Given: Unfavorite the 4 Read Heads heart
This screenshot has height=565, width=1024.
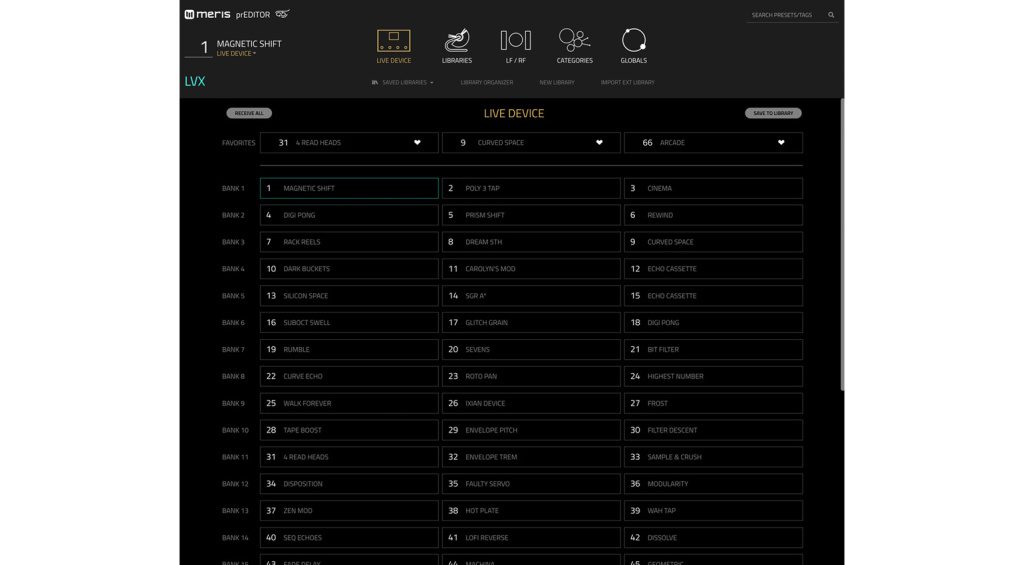Looking at the screenshot, I should point(417,142).
